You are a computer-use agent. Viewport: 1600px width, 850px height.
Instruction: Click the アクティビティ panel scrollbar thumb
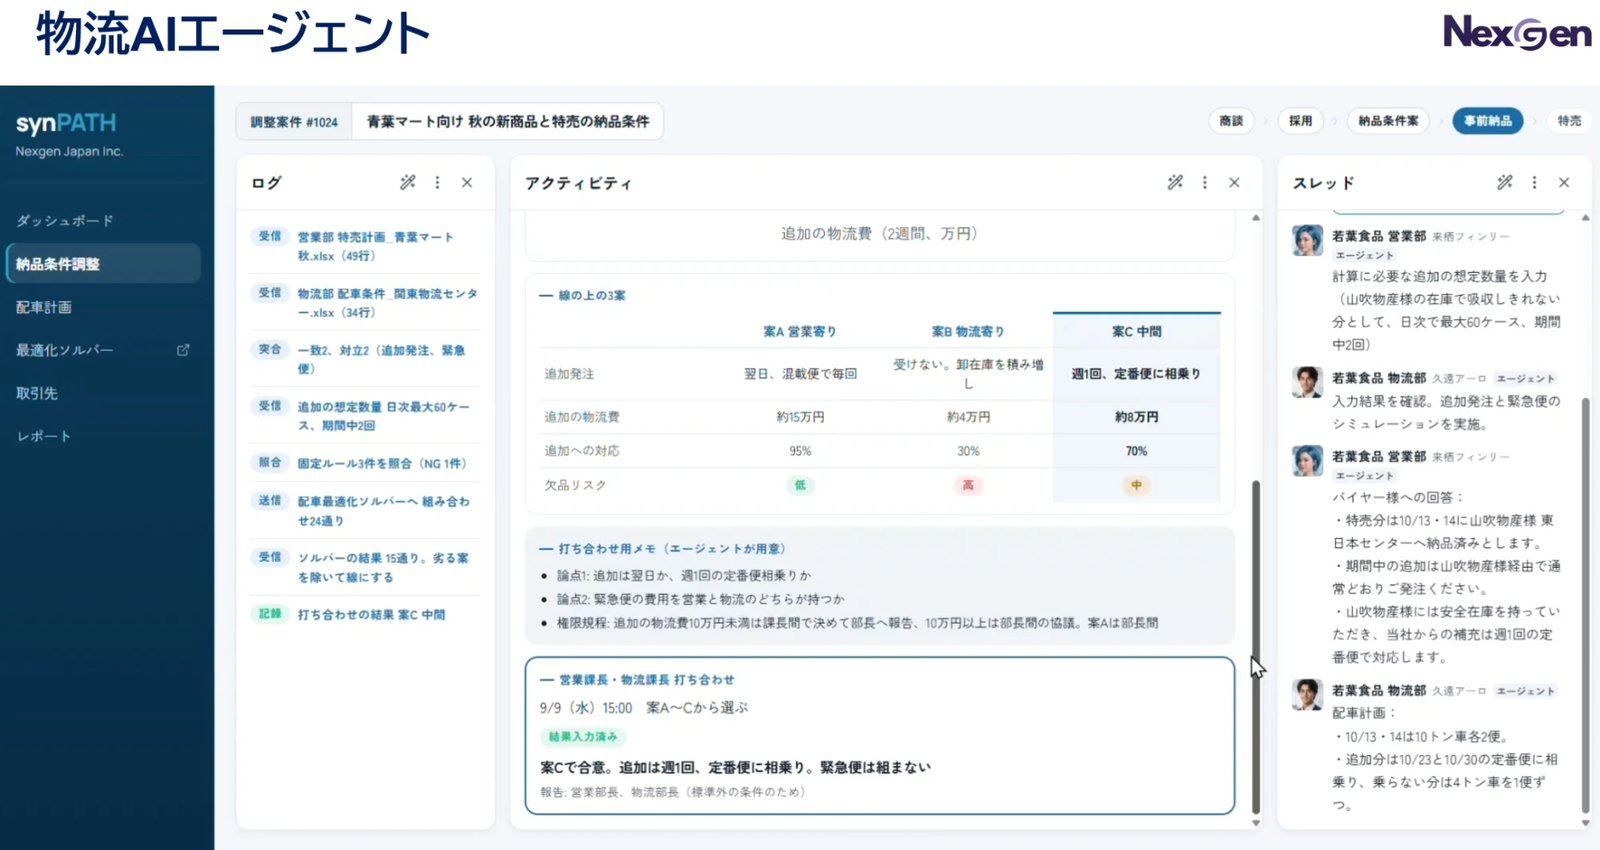1256,647
